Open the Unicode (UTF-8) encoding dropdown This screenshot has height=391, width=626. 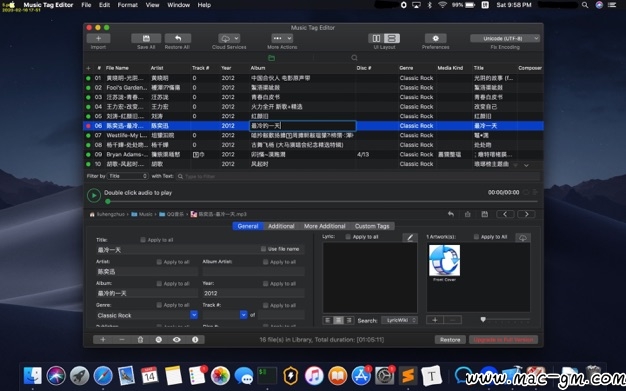[505, 38]
